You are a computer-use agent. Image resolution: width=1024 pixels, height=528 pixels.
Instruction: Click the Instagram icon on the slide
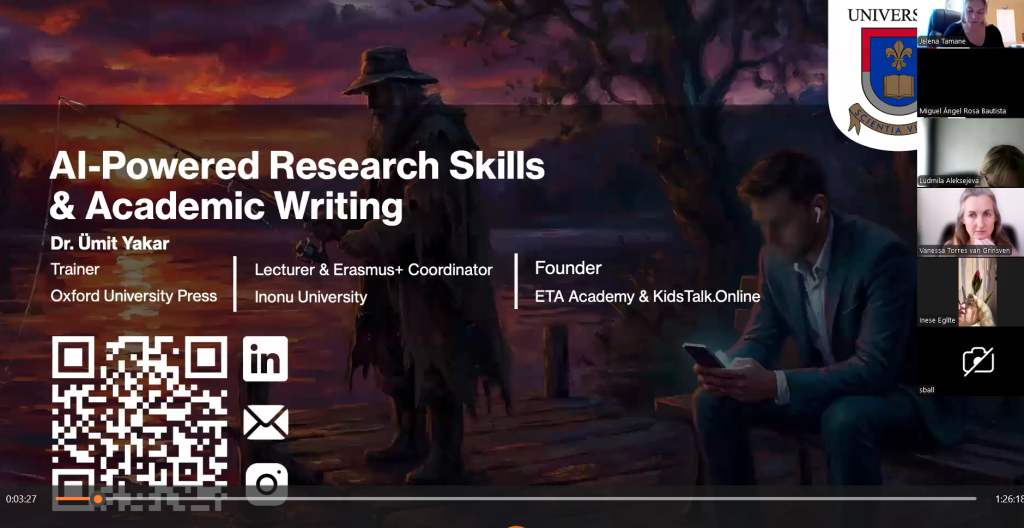(x=266, y=484)
